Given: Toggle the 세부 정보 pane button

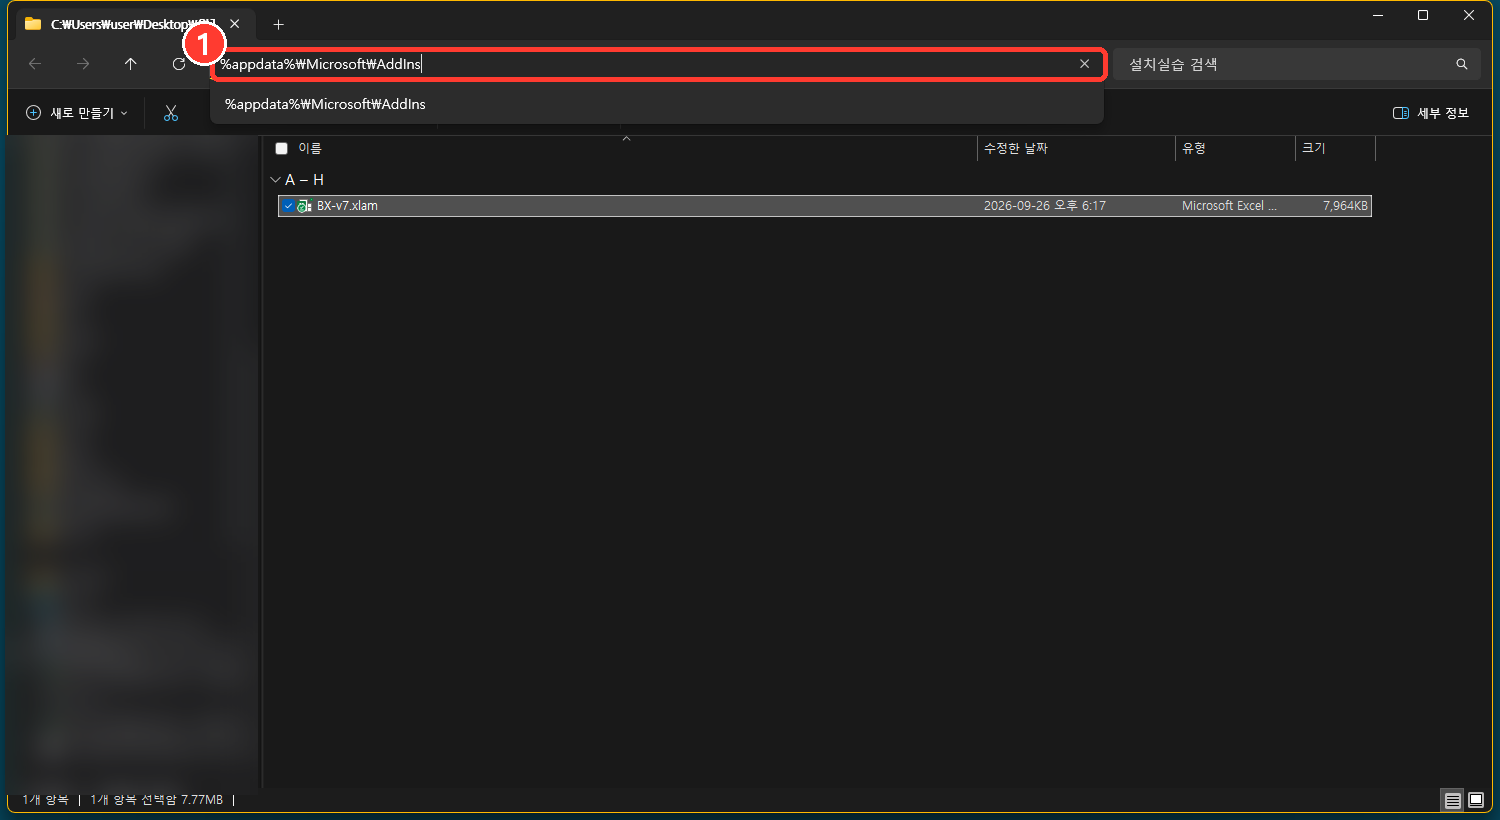Looking at the screenshot, I should 1431,113.
